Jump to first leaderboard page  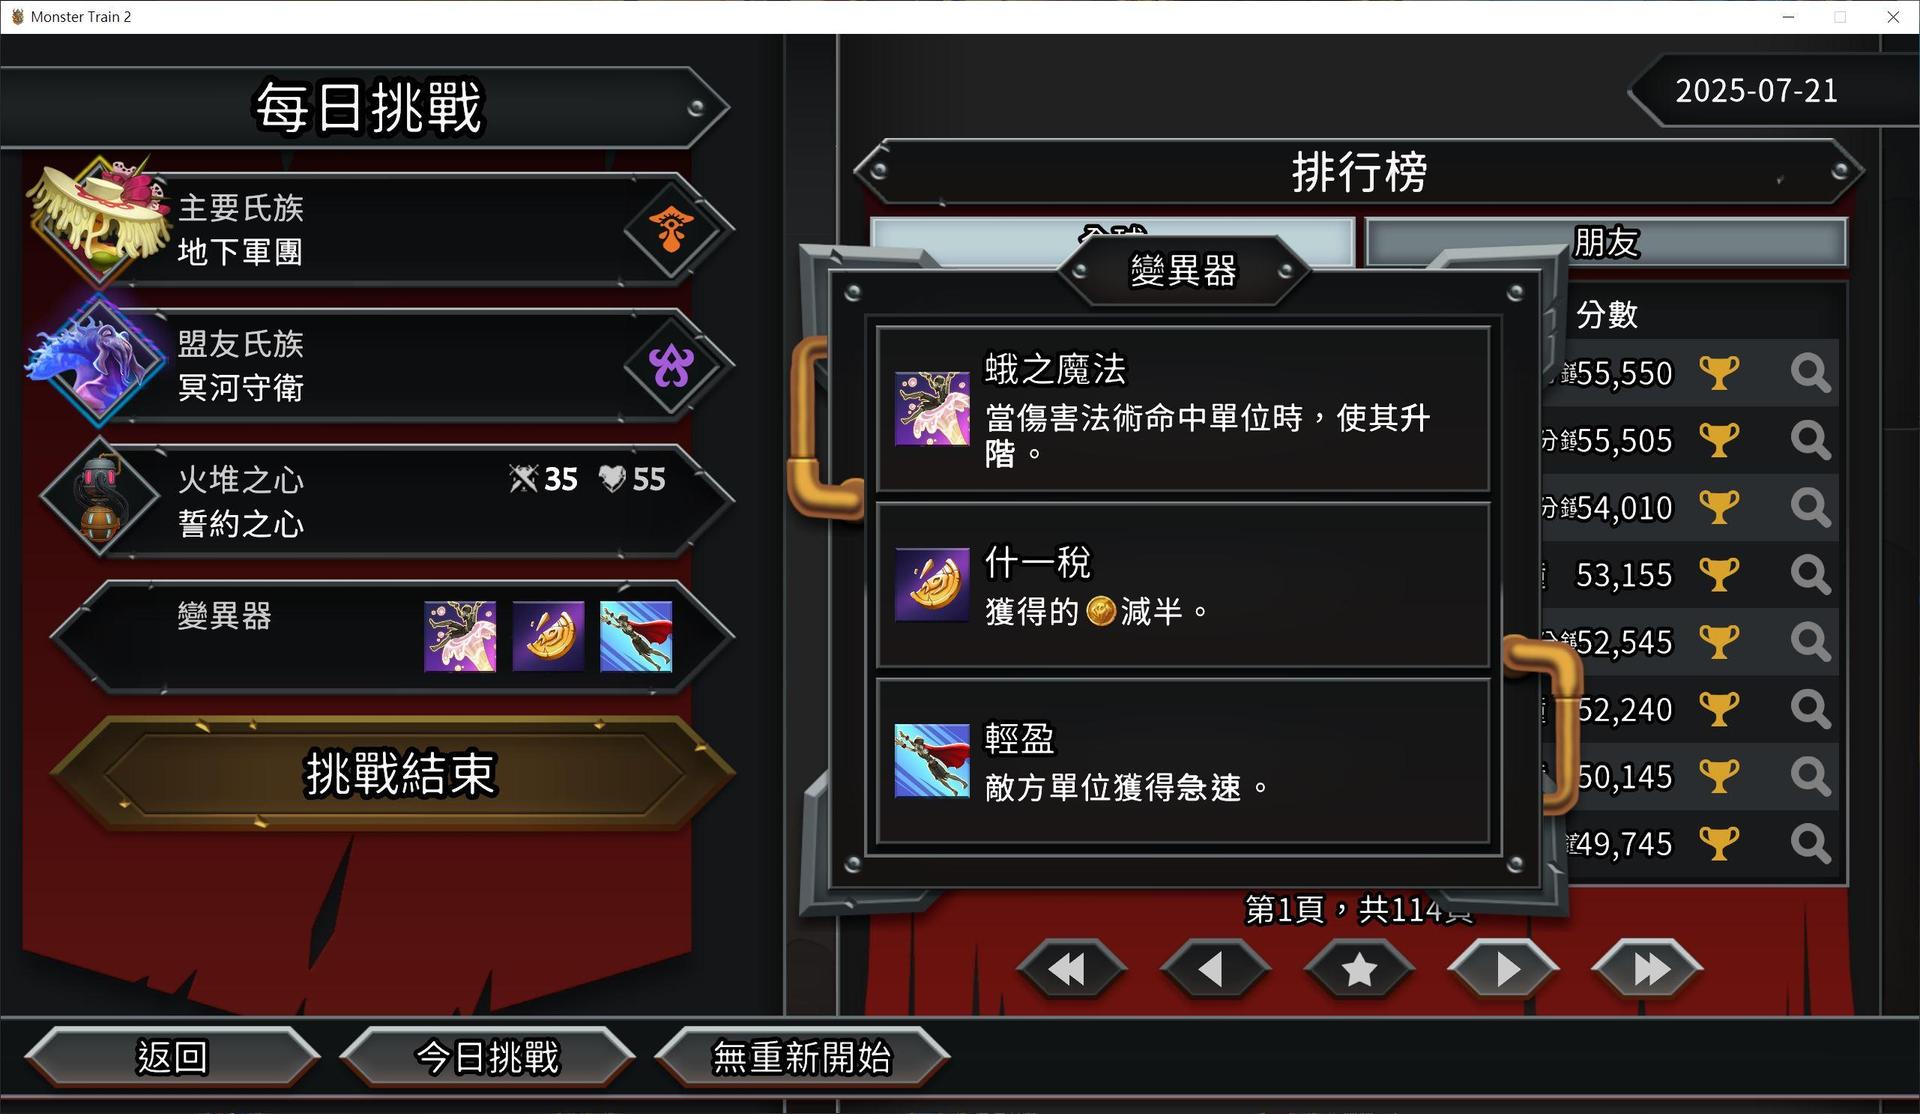(x=1070, y=969)
